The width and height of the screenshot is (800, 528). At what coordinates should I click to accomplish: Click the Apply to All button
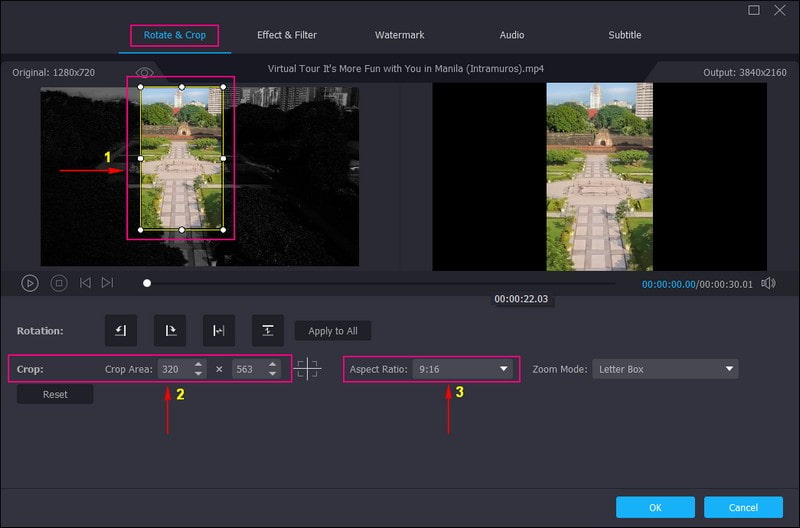pos(333,331)
